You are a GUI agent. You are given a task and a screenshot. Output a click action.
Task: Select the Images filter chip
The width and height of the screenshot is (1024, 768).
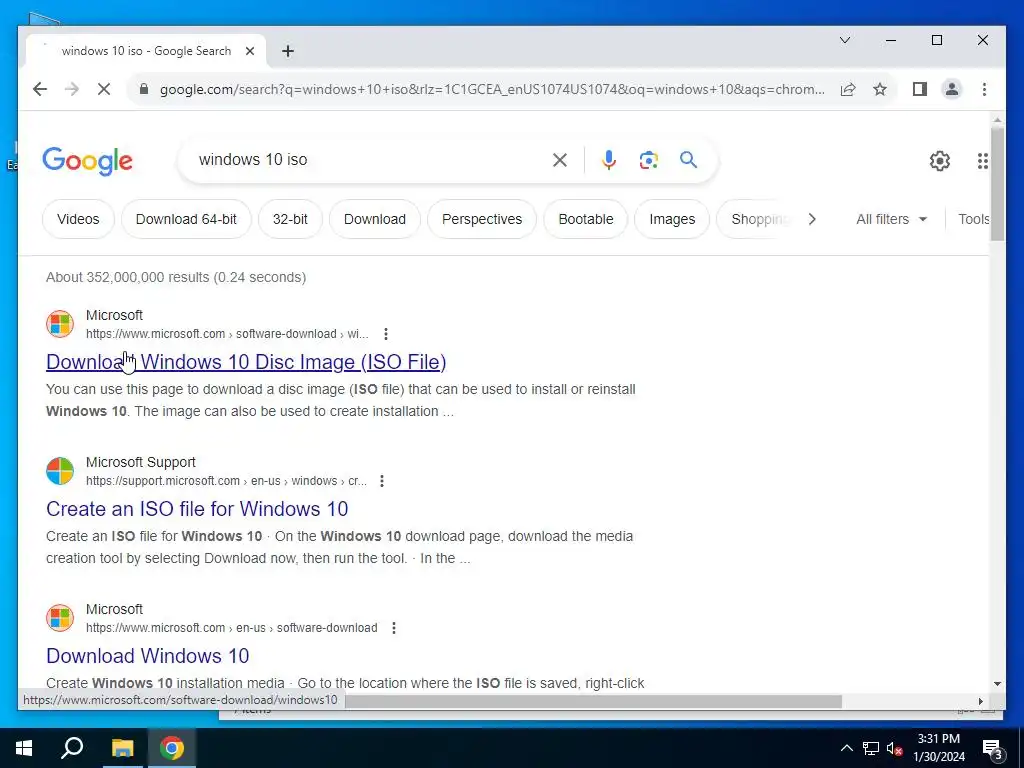[672, 219]
